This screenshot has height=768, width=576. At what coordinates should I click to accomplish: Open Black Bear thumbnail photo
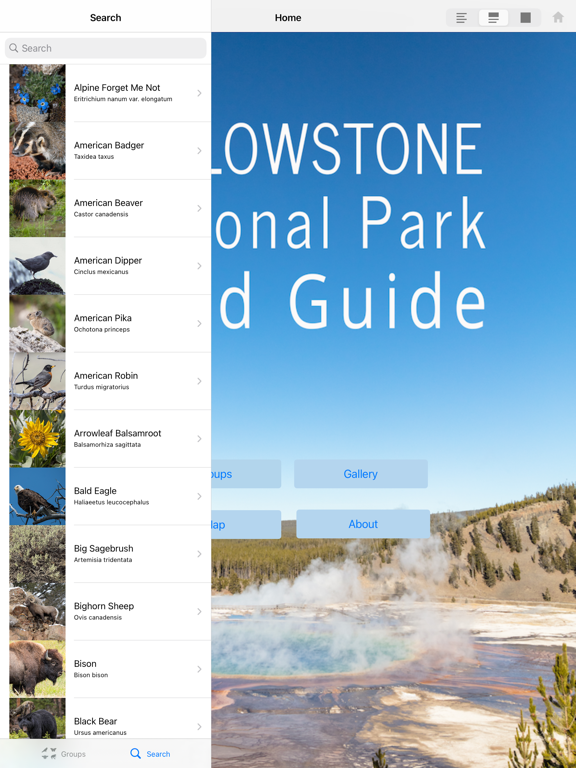point(37,719)
